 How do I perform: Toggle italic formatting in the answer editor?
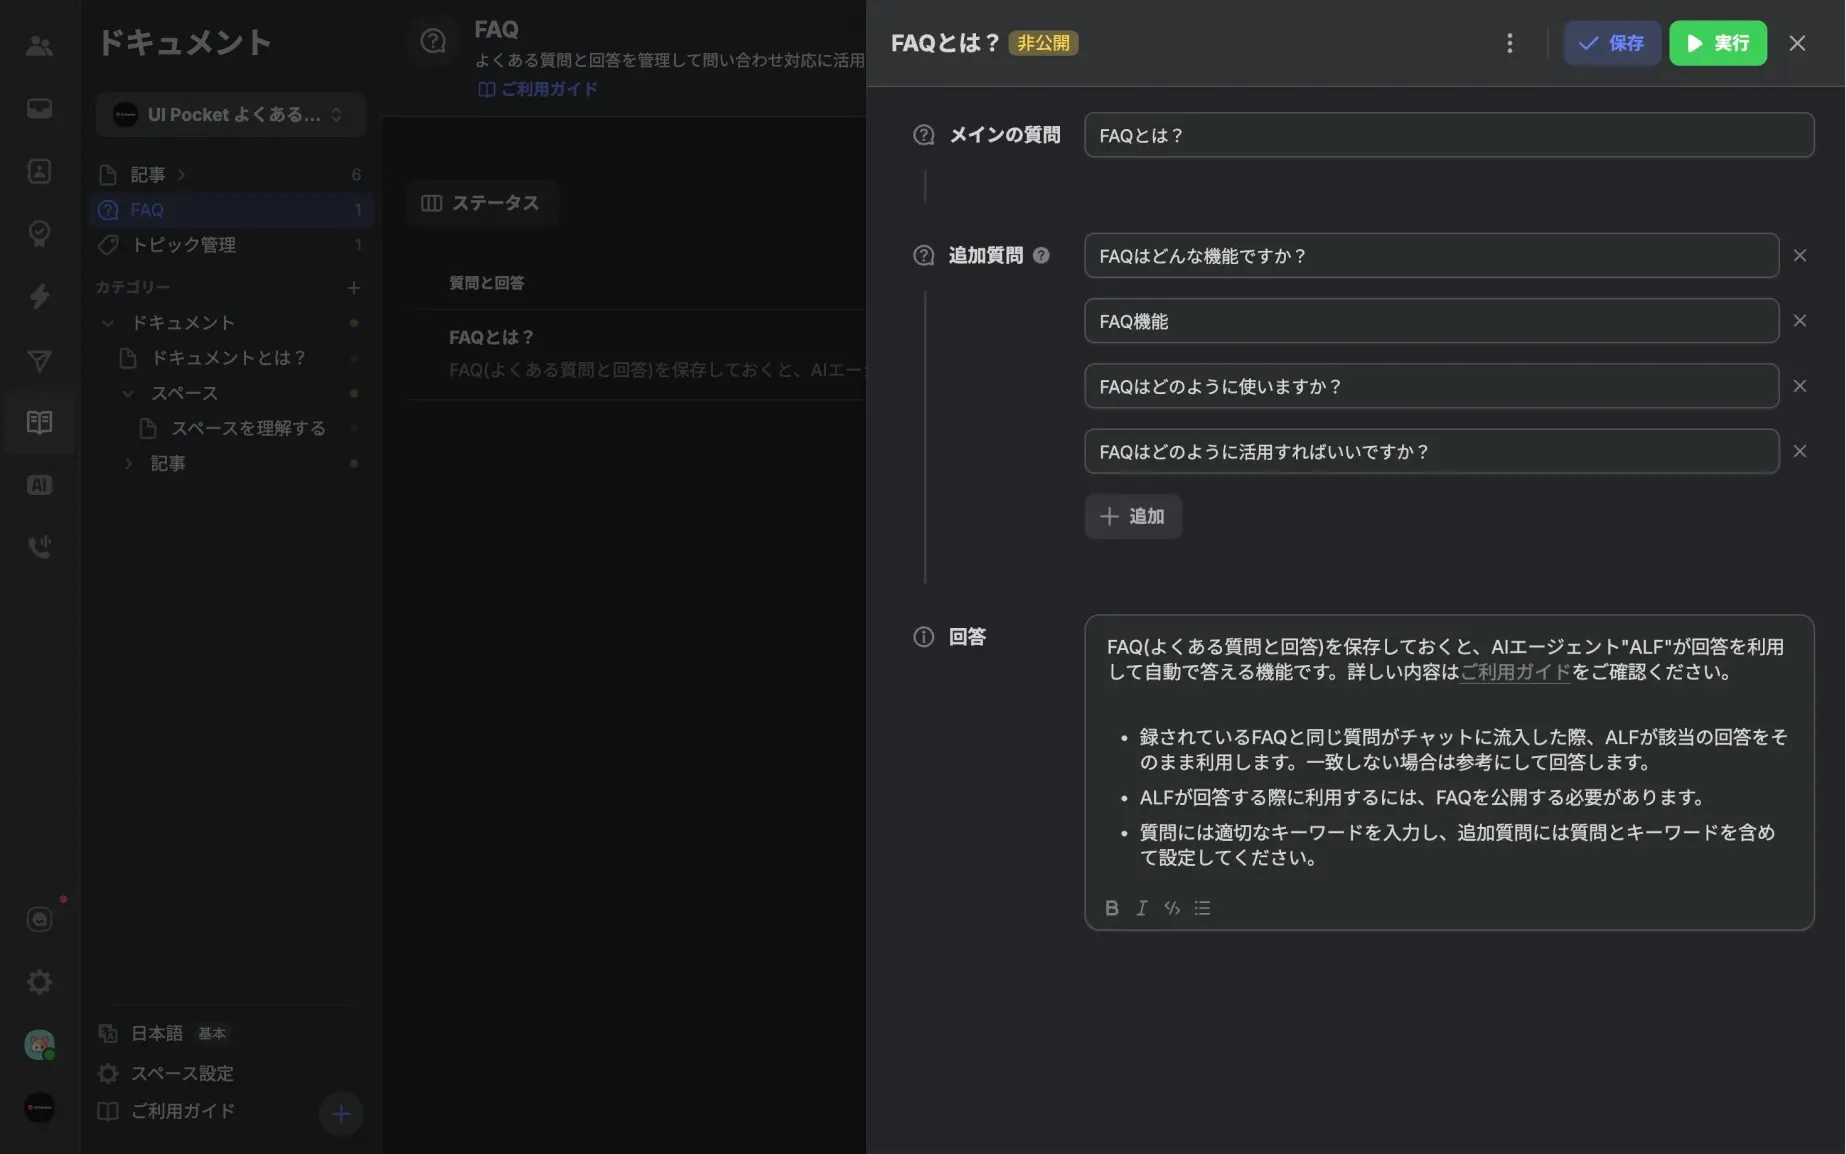(1141, 908)
